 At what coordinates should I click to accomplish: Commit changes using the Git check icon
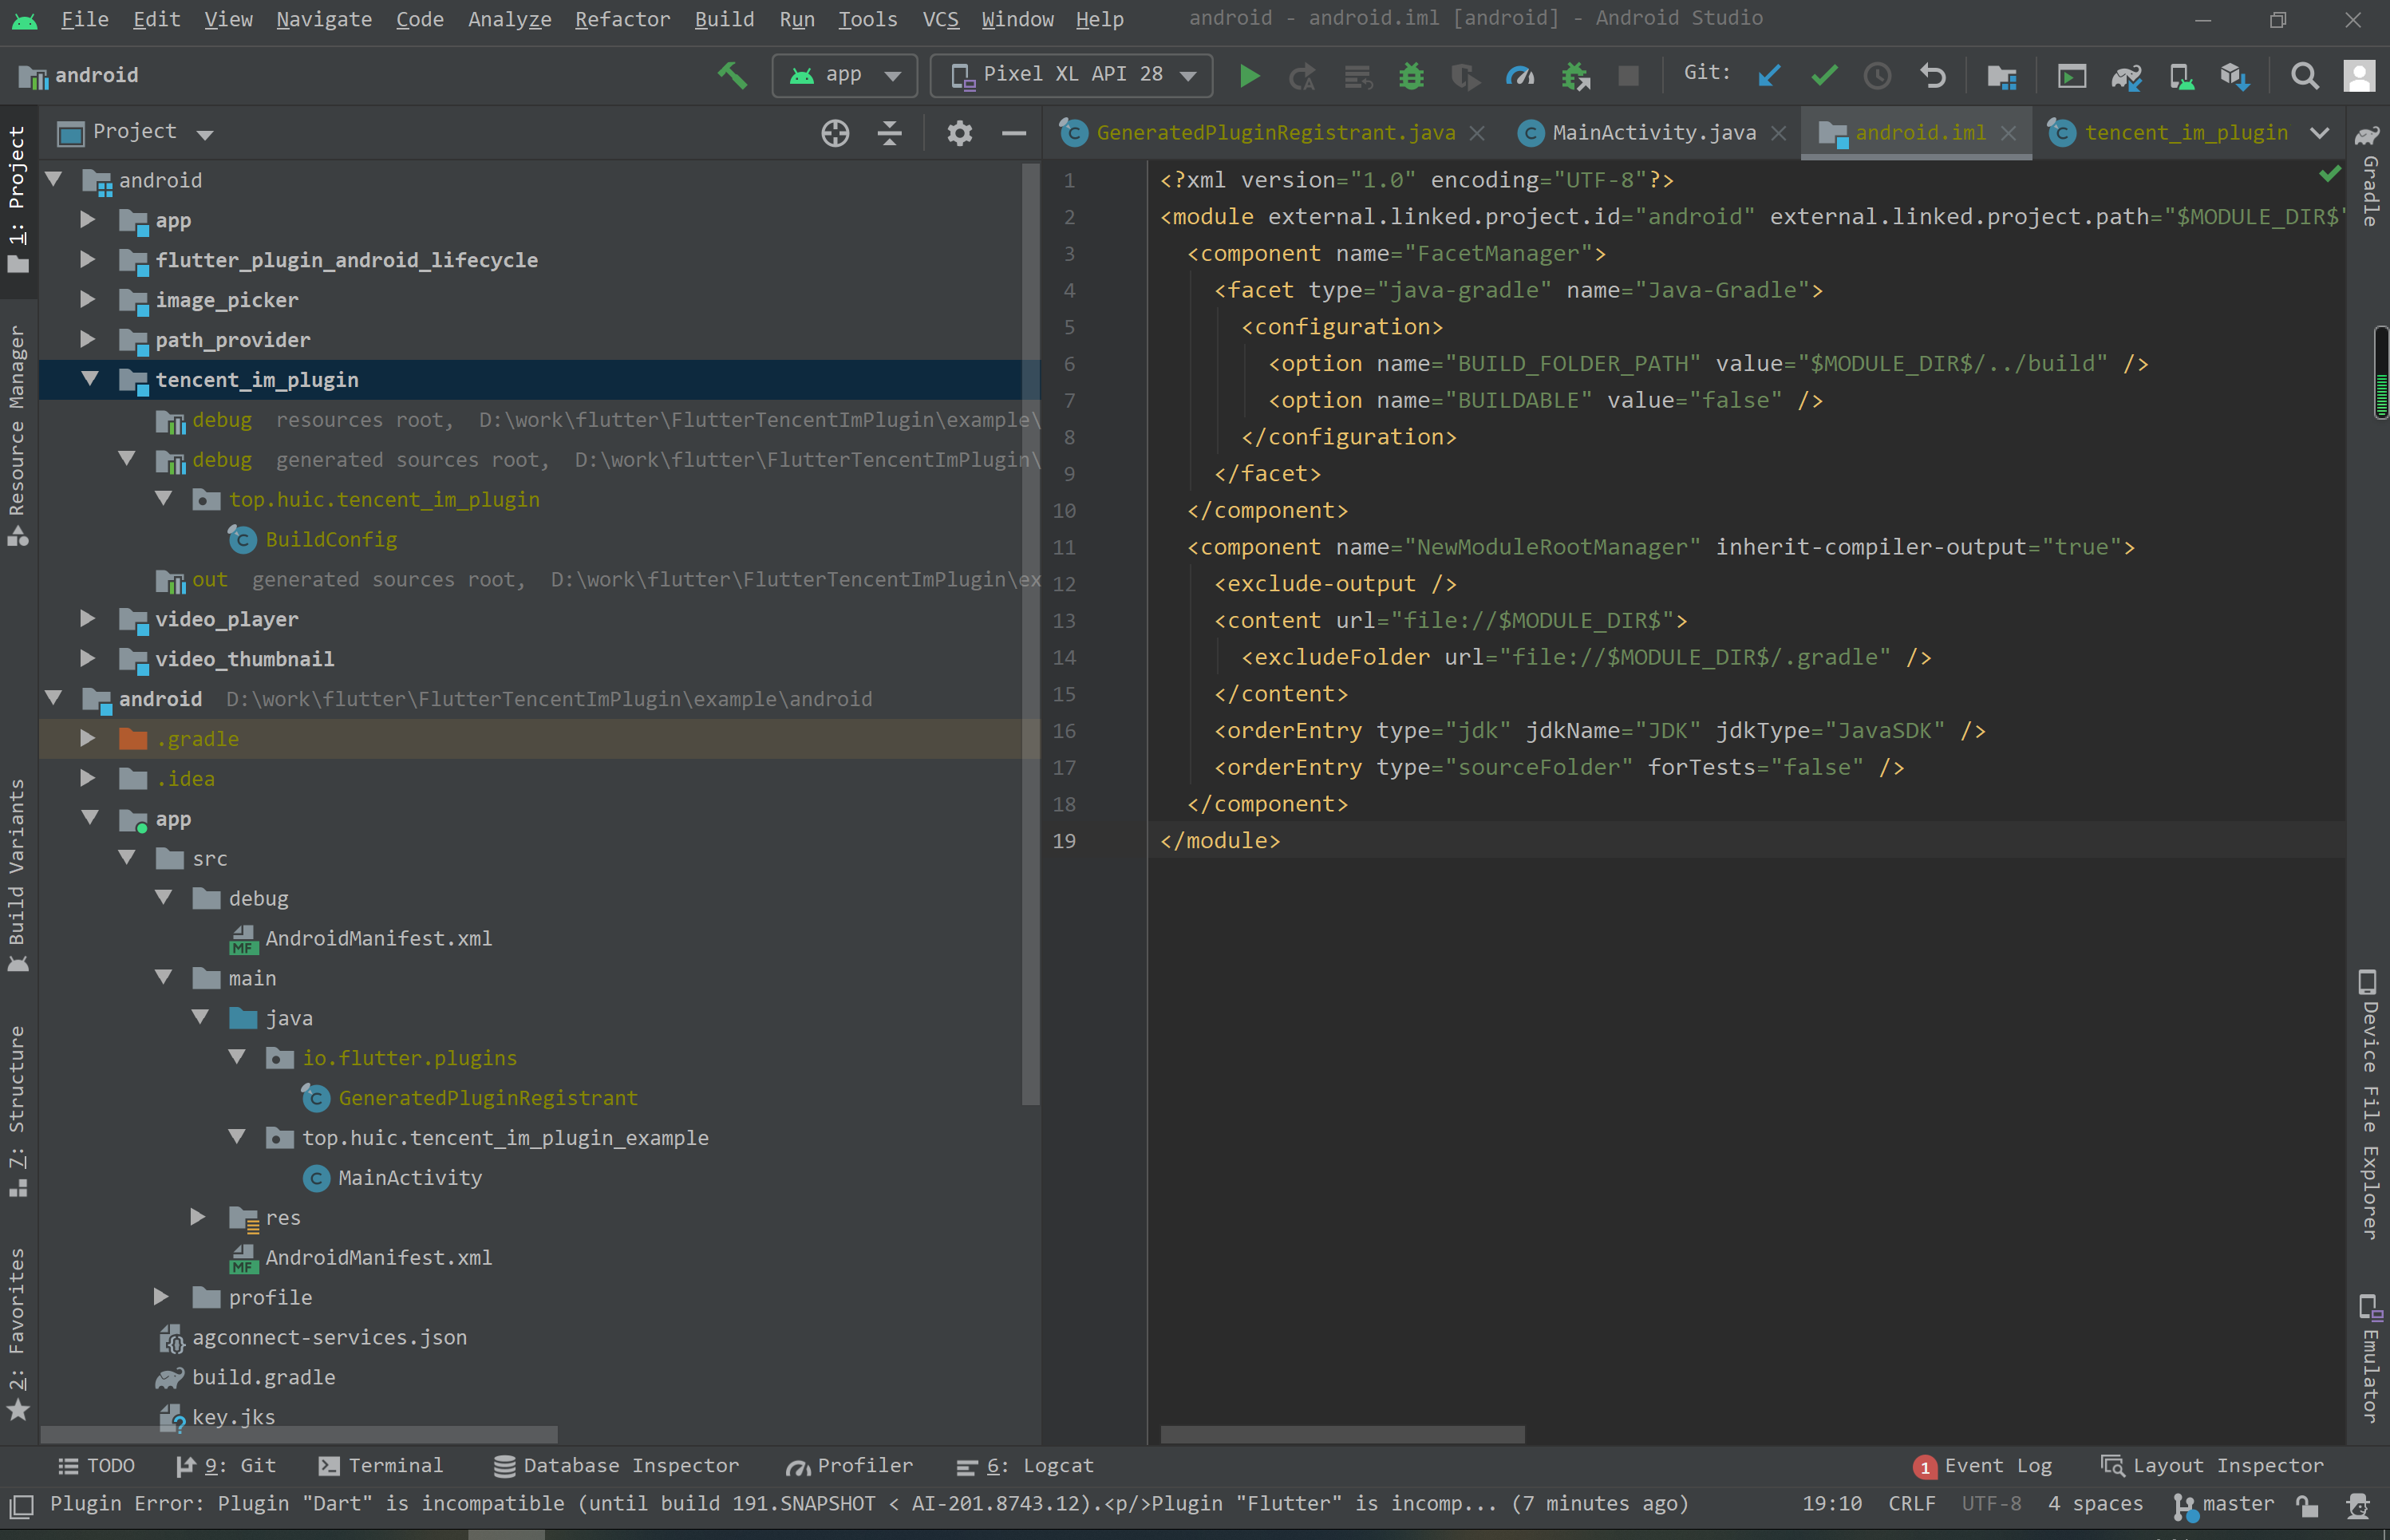point(1824,75)
